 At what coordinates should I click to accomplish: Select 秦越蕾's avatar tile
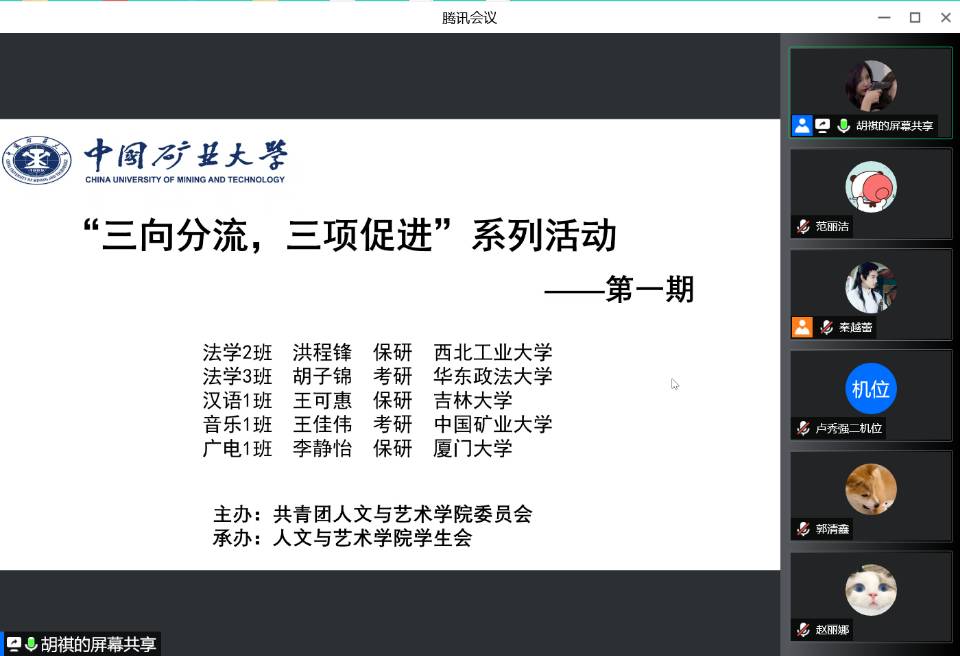[x=870, y=287]
